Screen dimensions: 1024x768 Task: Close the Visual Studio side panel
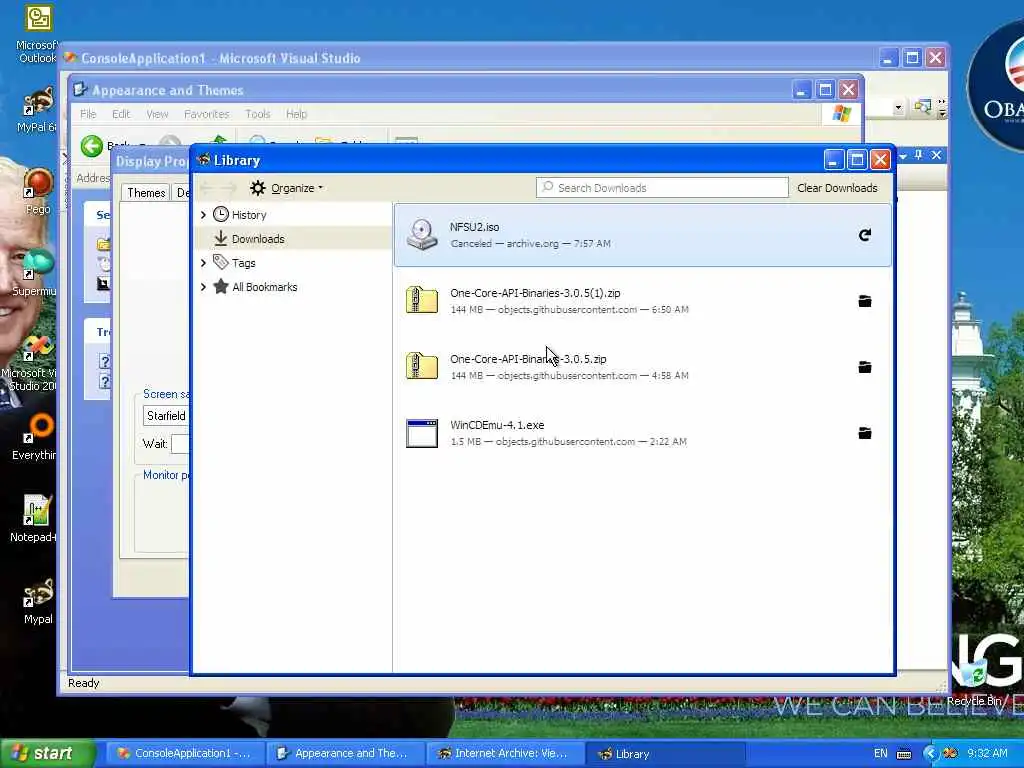coord(936,155)
